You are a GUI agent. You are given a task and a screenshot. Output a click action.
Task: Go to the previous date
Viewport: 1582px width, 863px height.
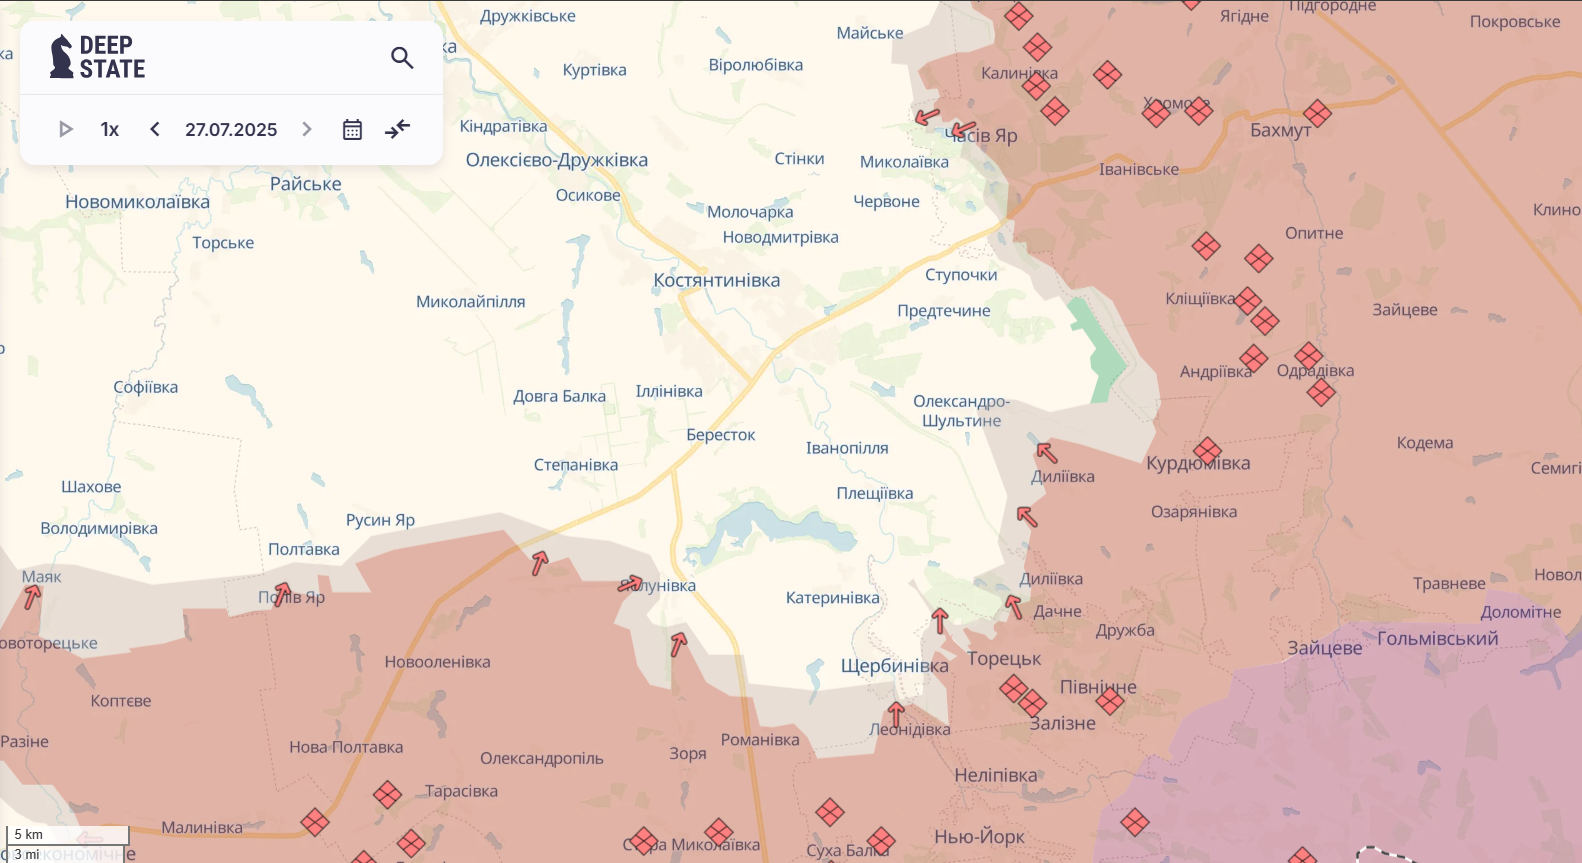[155, 129]
